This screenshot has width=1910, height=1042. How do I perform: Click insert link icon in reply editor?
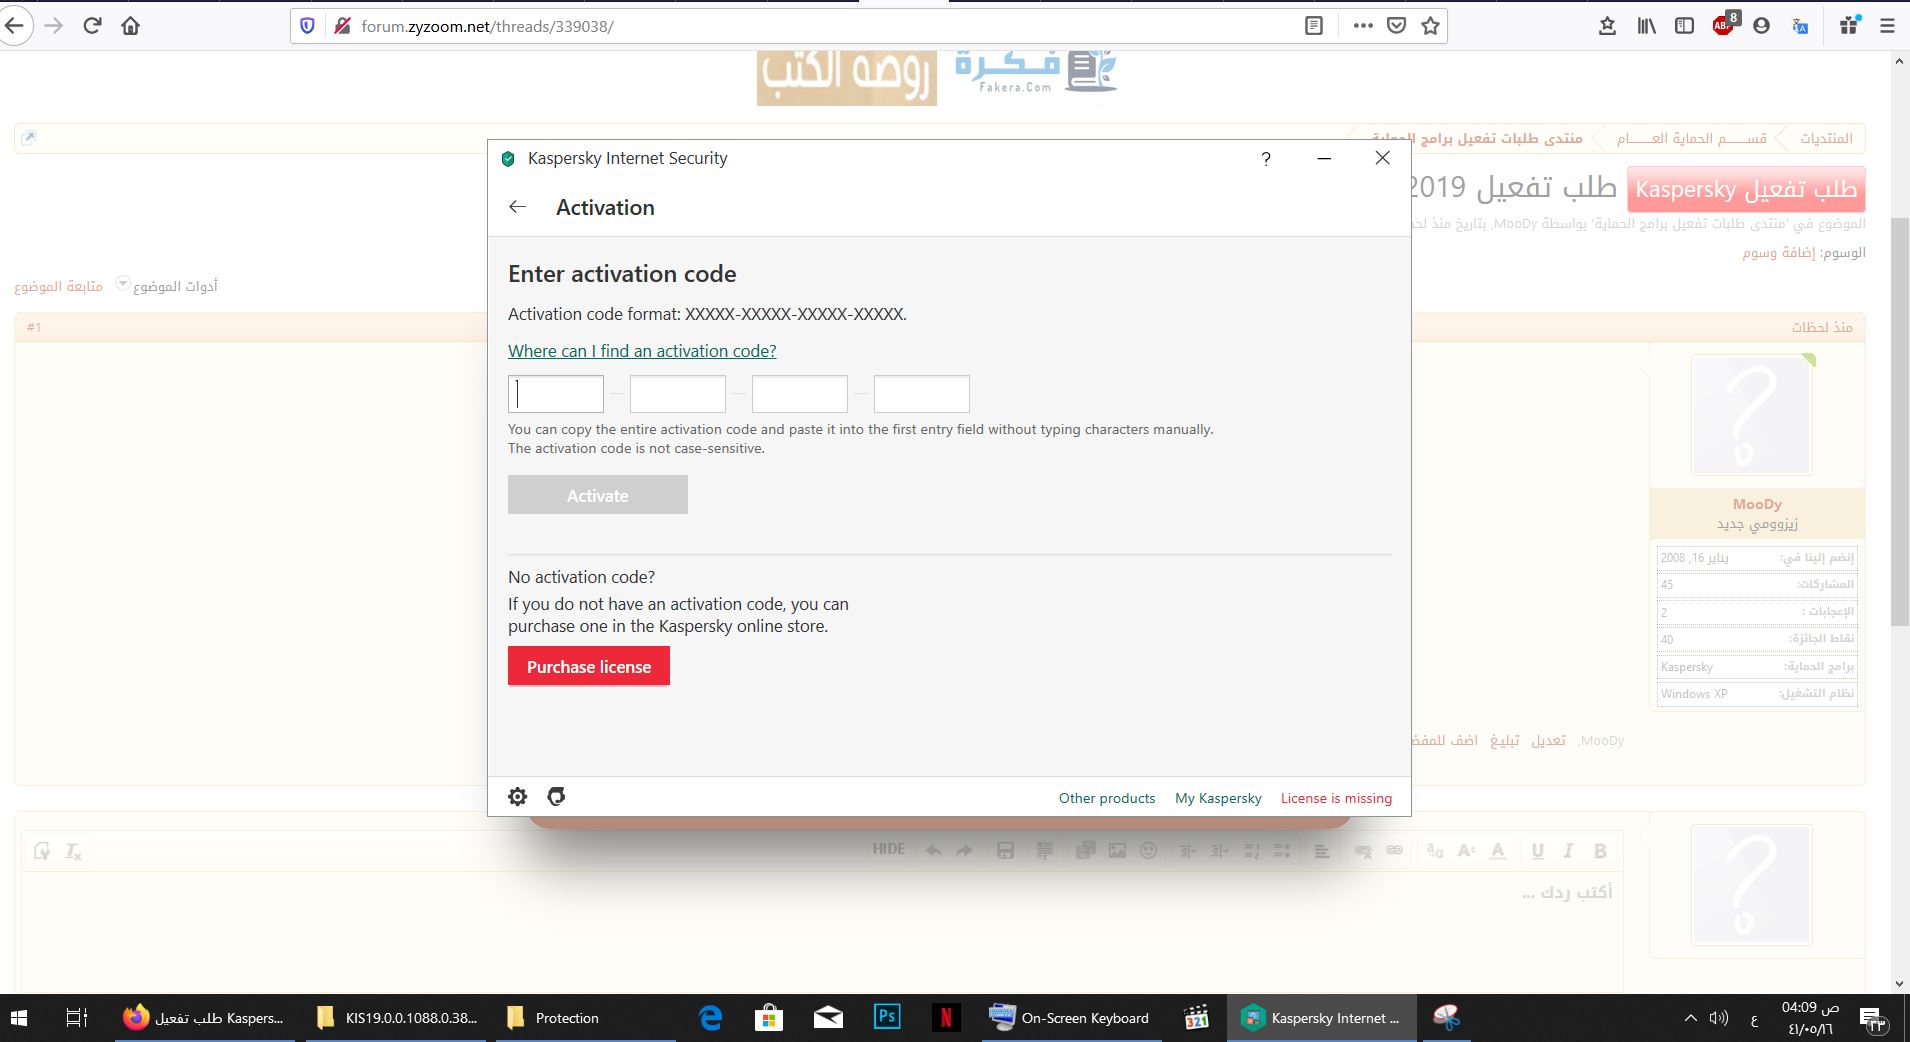point(1395,851)
